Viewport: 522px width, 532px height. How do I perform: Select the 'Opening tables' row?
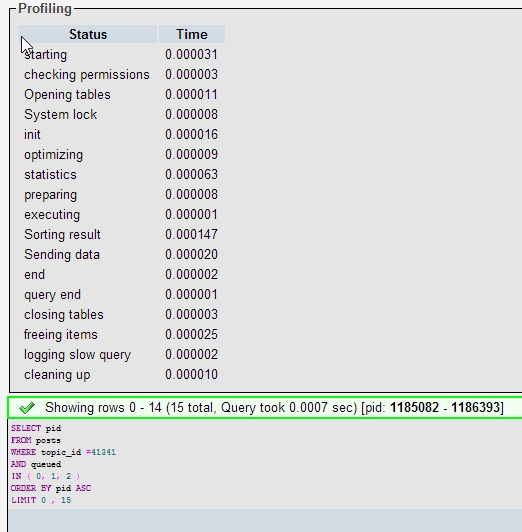tap(121, 95)
